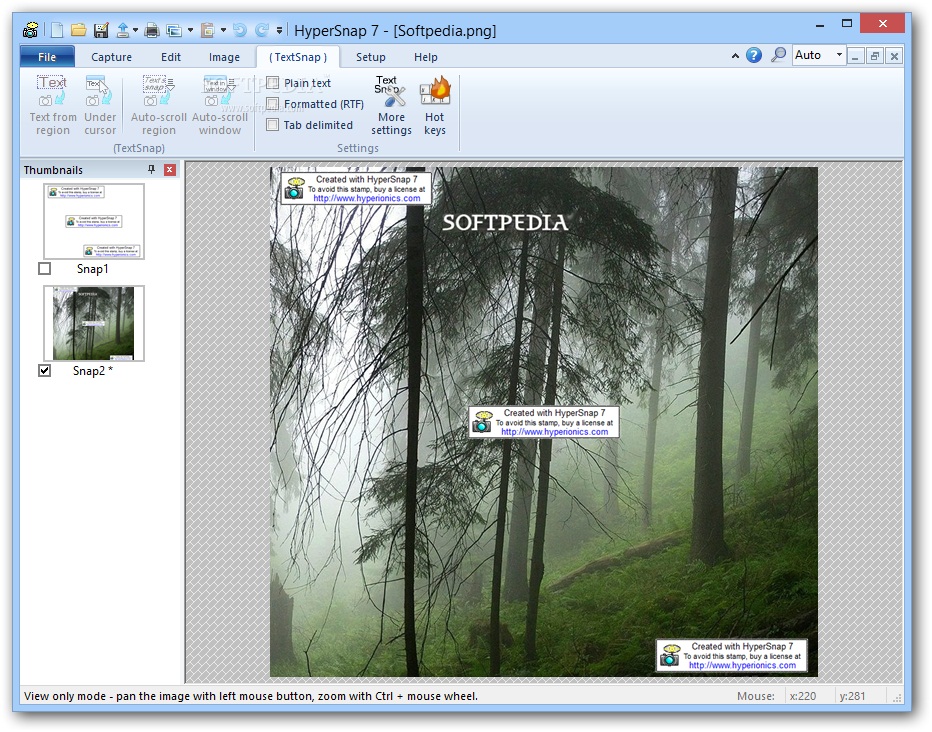This screenshot has height=732, width=932.
Task: Open the Help tab
Action: point(426,57)
